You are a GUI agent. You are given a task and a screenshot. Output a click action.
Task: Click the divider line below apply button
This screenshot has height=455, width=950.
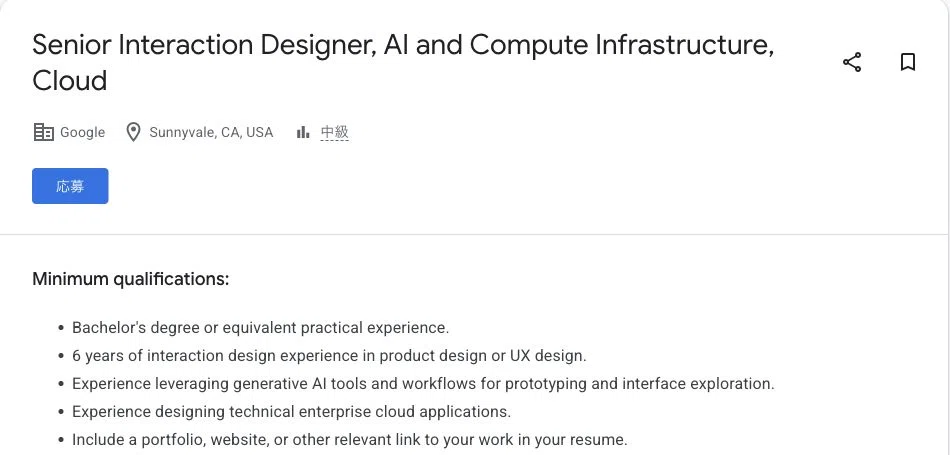(473, 234)
